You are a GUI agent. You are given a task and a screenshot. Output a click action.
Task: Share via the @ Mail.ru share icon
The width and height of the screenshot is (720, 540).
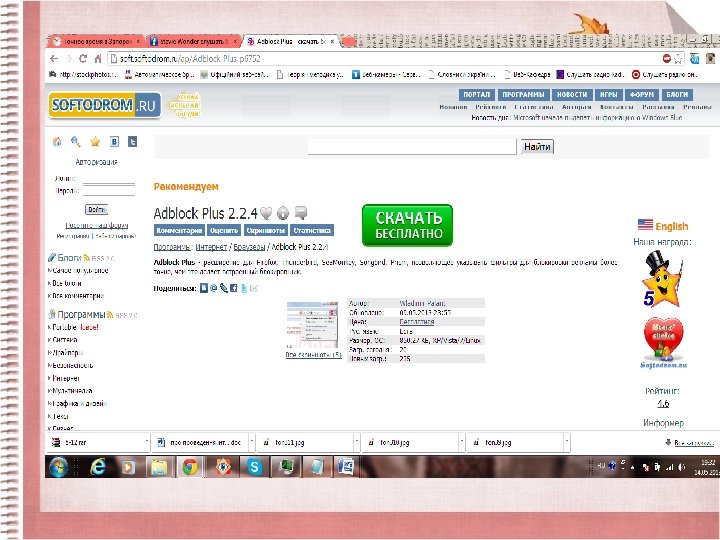[x=214, y=288]
